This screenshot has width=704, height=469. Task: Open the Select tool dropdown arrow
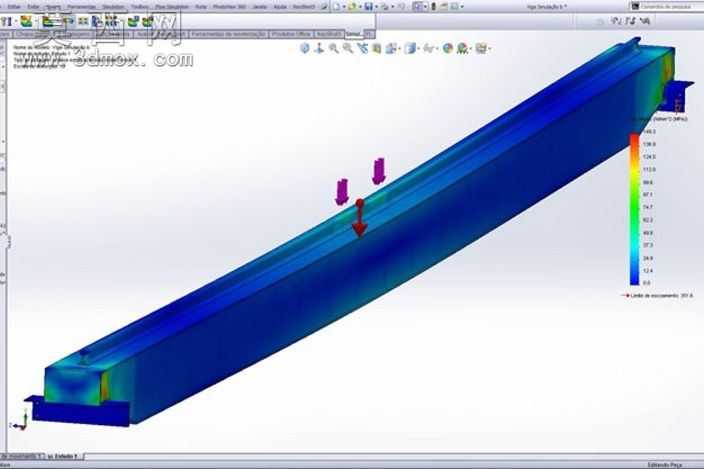[x=425, y=7]
